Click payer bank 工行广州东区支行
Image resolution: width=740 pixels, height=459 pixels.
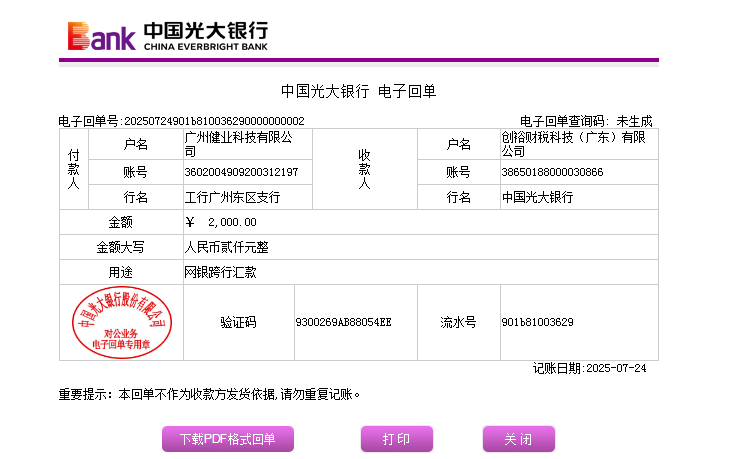click(x=232, y=197)
